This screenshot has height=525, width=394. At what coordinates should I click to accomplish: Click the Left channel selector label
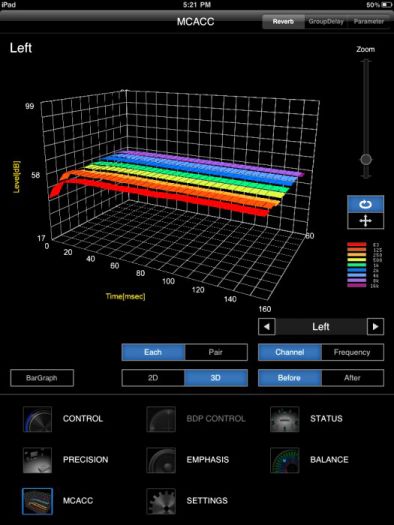[x=321, y=326]
